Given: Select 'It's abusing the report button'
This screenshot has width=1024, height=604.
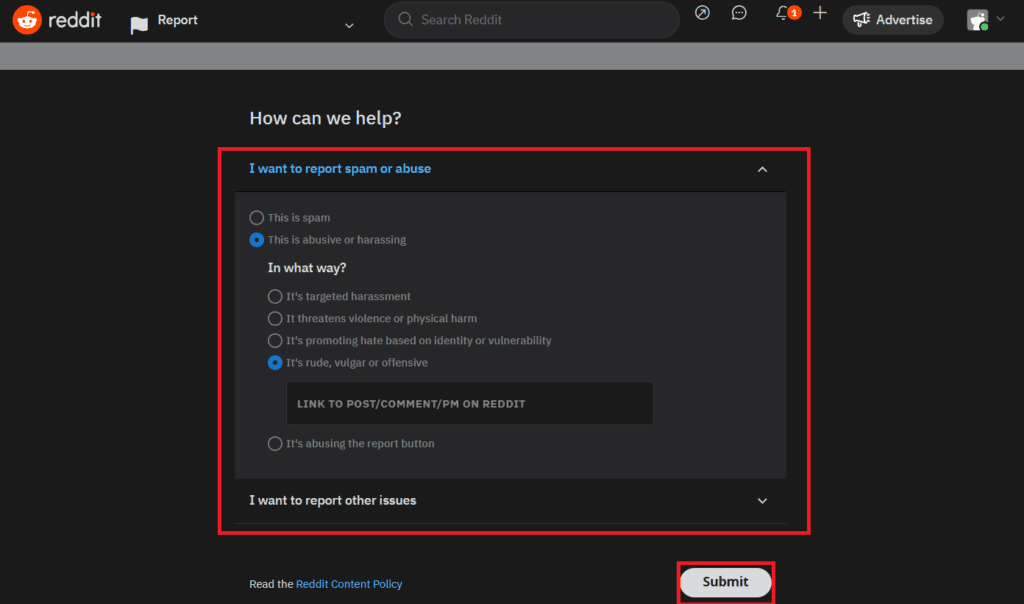Looking at the screenshot, I should tap(275, 443).
